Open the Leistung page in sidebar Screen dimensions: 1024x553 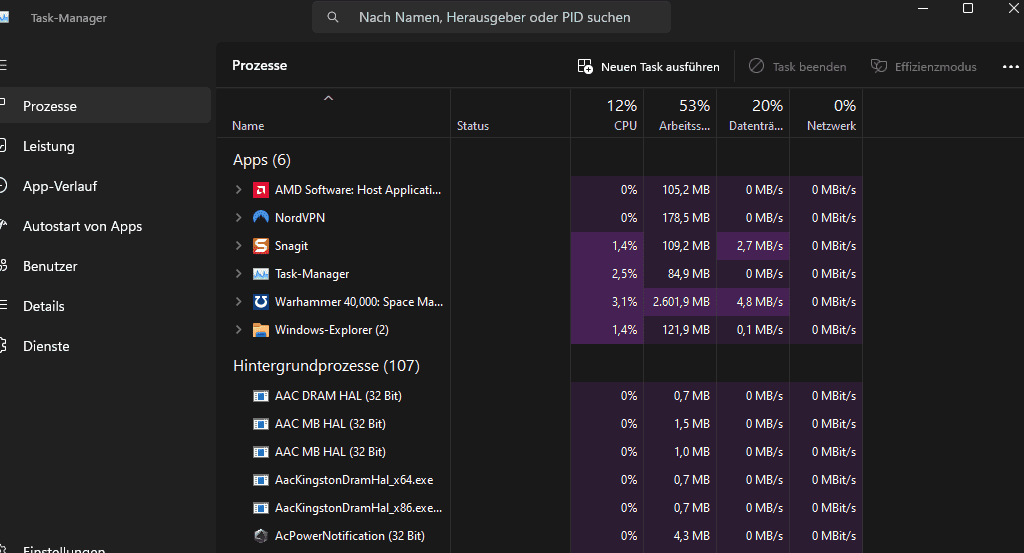[49, 146]
